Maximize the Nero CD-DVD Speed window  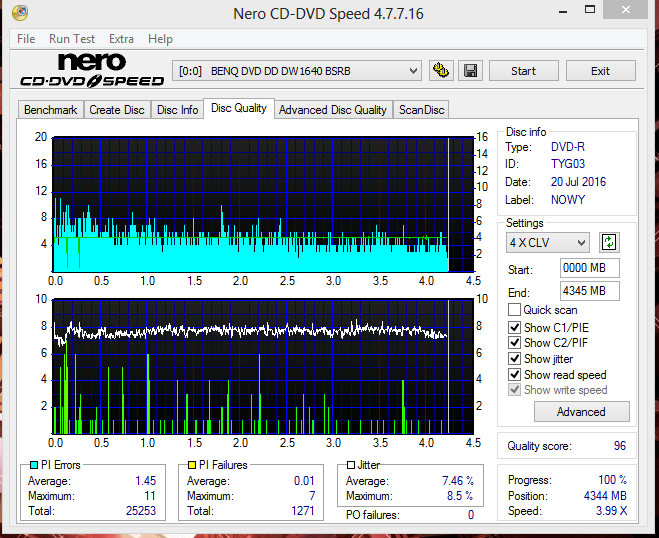590,9
